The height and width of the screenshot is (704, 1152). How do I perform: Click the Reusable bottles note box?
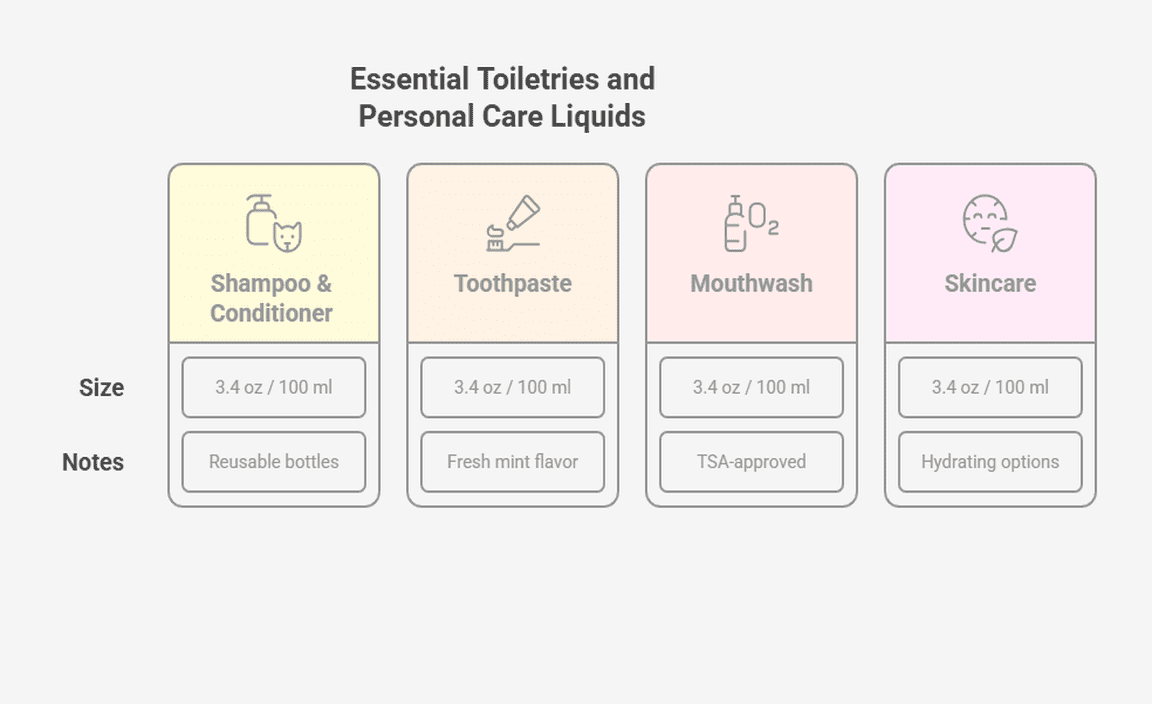coord(274,462)
